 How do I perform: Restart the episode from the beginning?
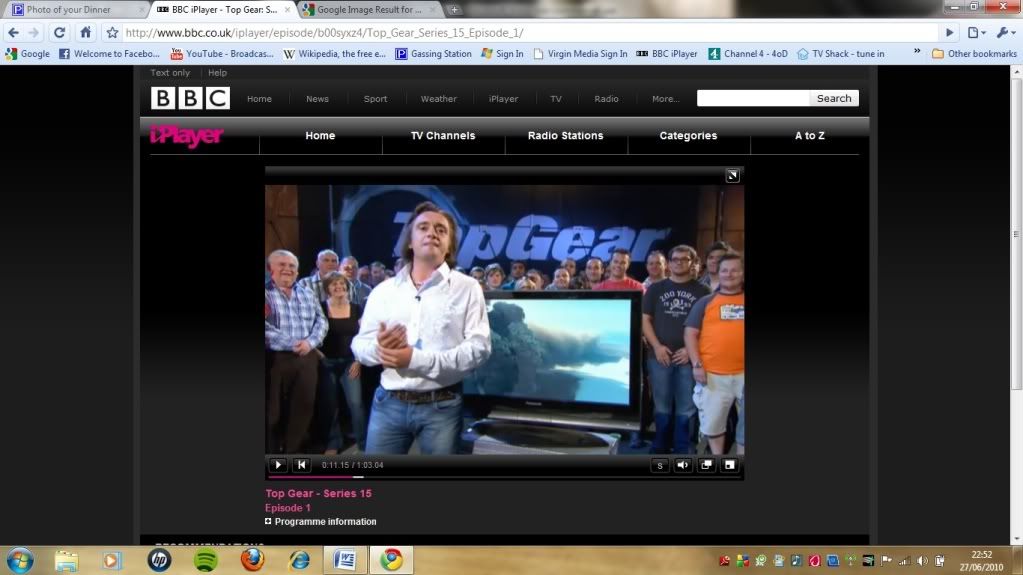(301, 465)
